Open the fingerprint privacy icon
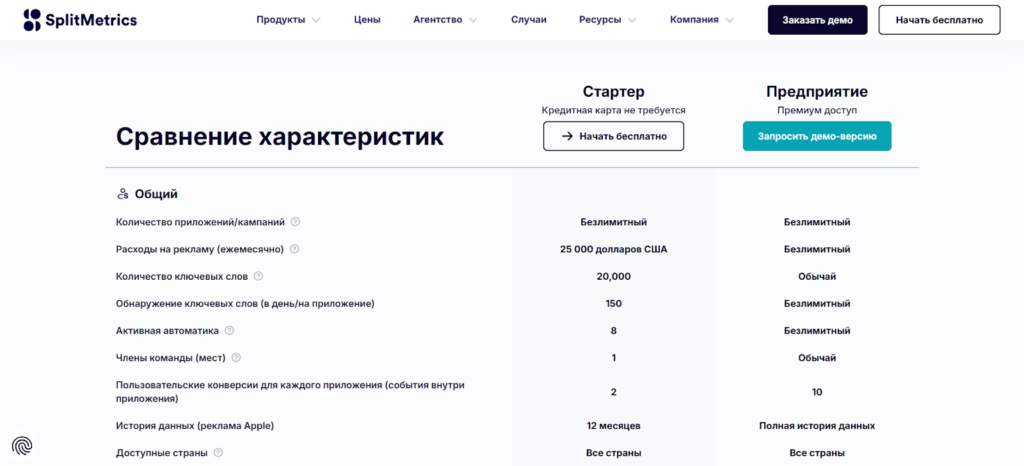 pyautogui.click(x=22, y=446)
